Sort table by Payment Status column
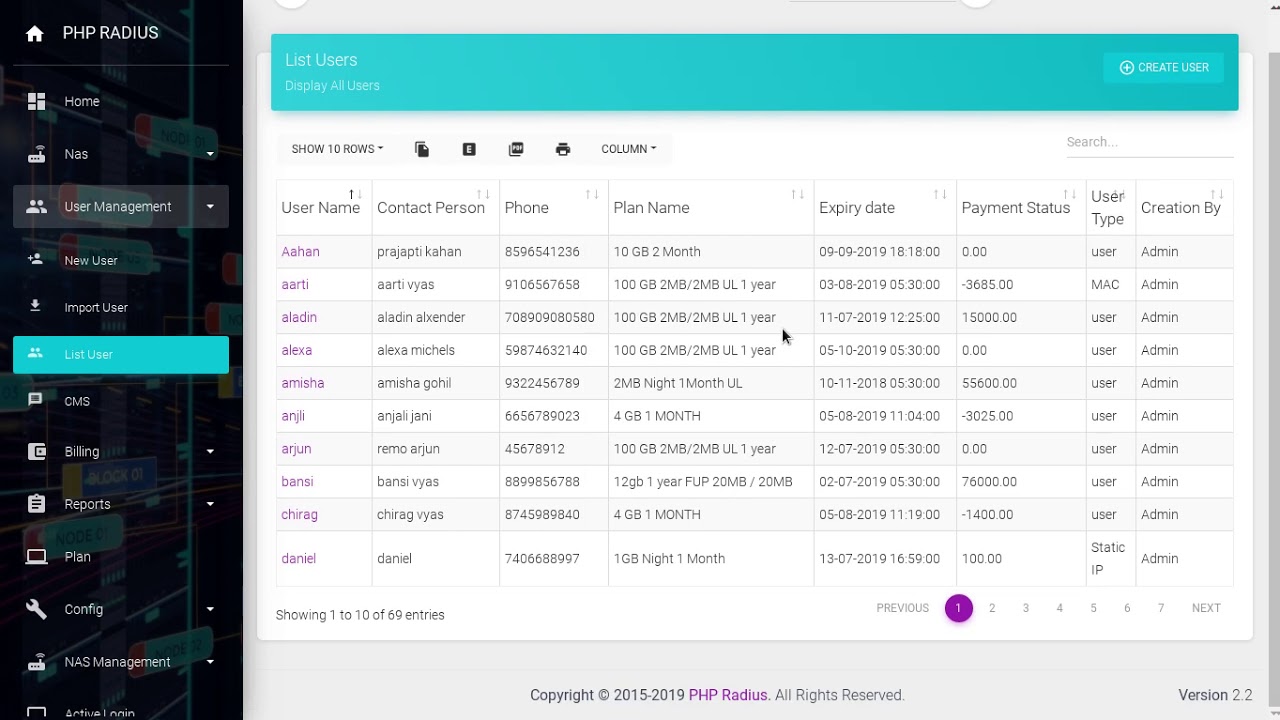 (x=1021, y=207)
